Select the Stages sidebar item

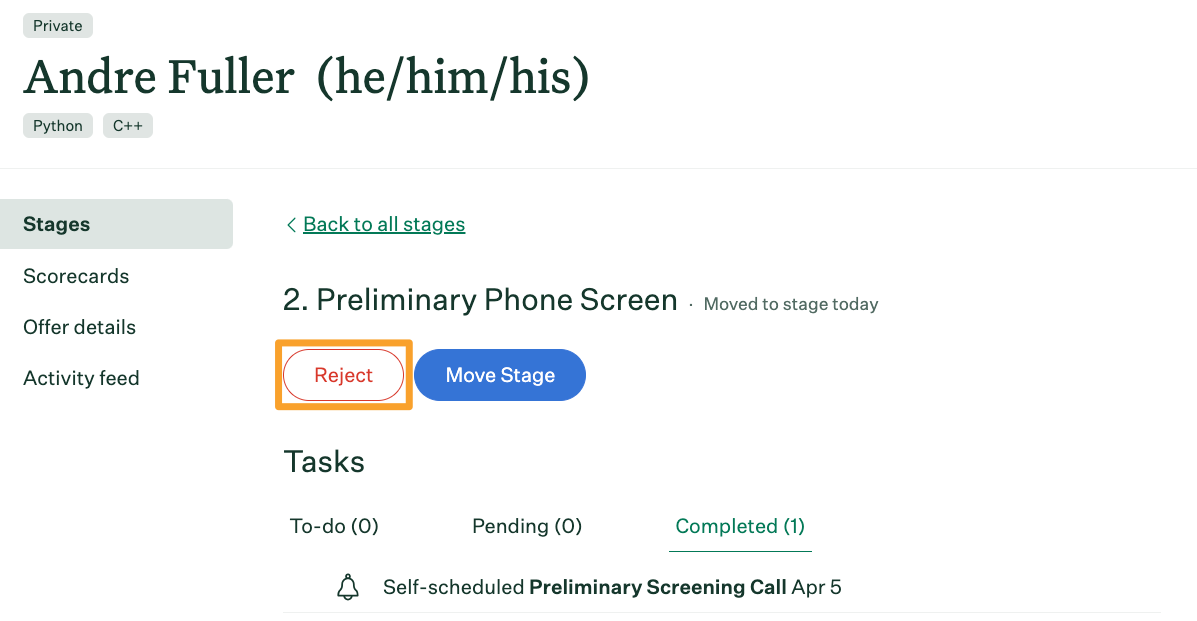coord(116,224)
